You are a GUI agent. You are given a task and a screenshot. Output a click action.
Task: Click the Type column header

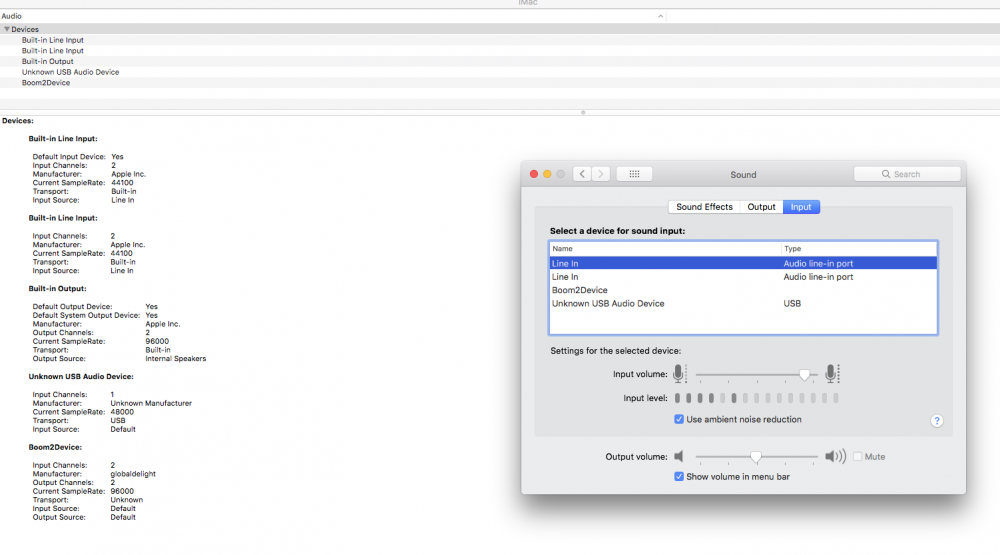point(859,249)
